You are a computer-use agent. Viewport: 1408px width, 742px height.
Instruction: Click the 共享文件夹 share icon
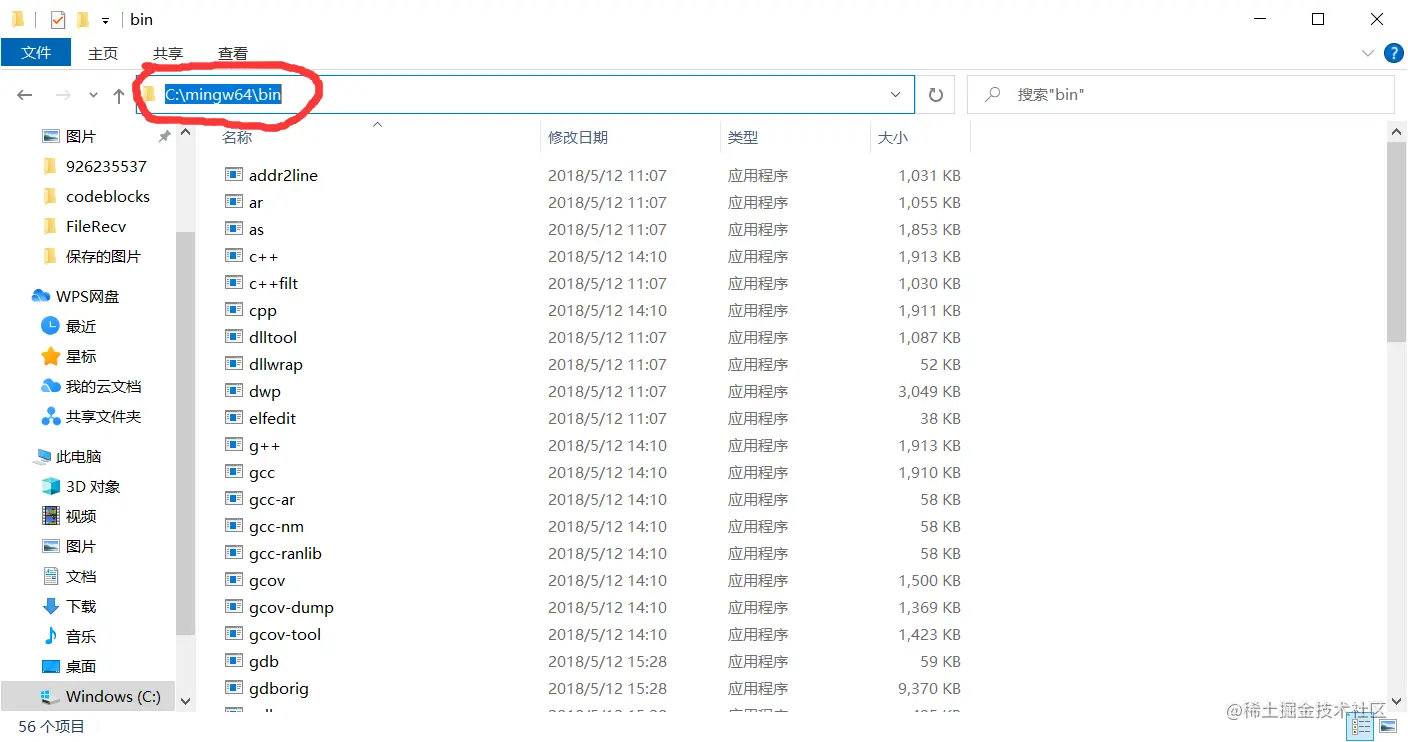[x=50, y=416]
